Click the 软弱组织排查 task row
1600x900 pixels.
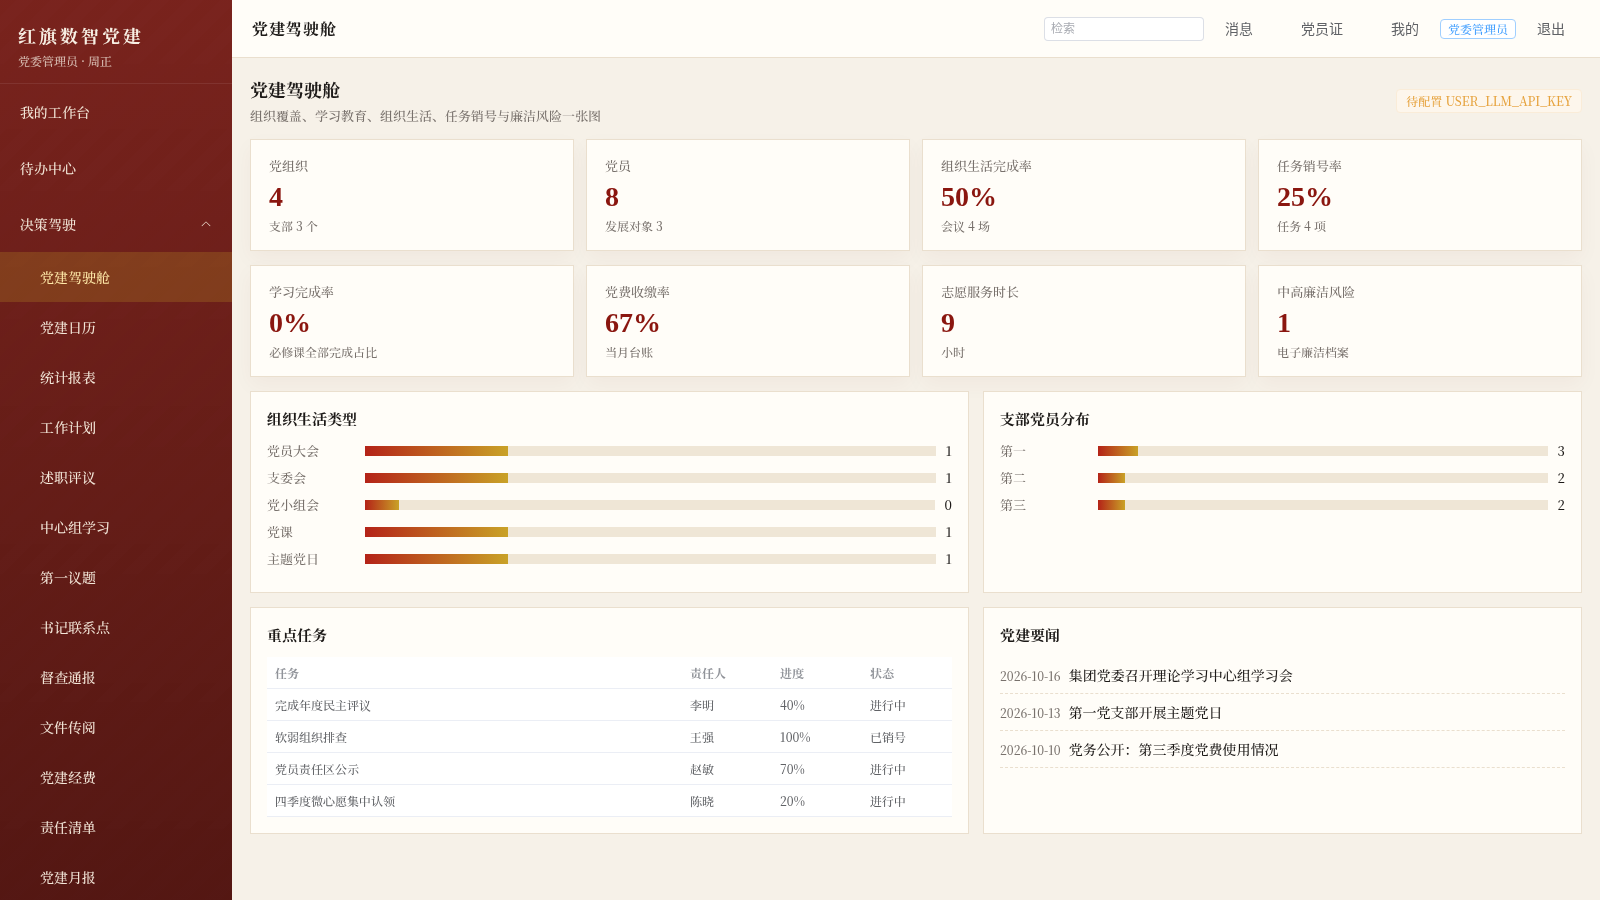609,737
